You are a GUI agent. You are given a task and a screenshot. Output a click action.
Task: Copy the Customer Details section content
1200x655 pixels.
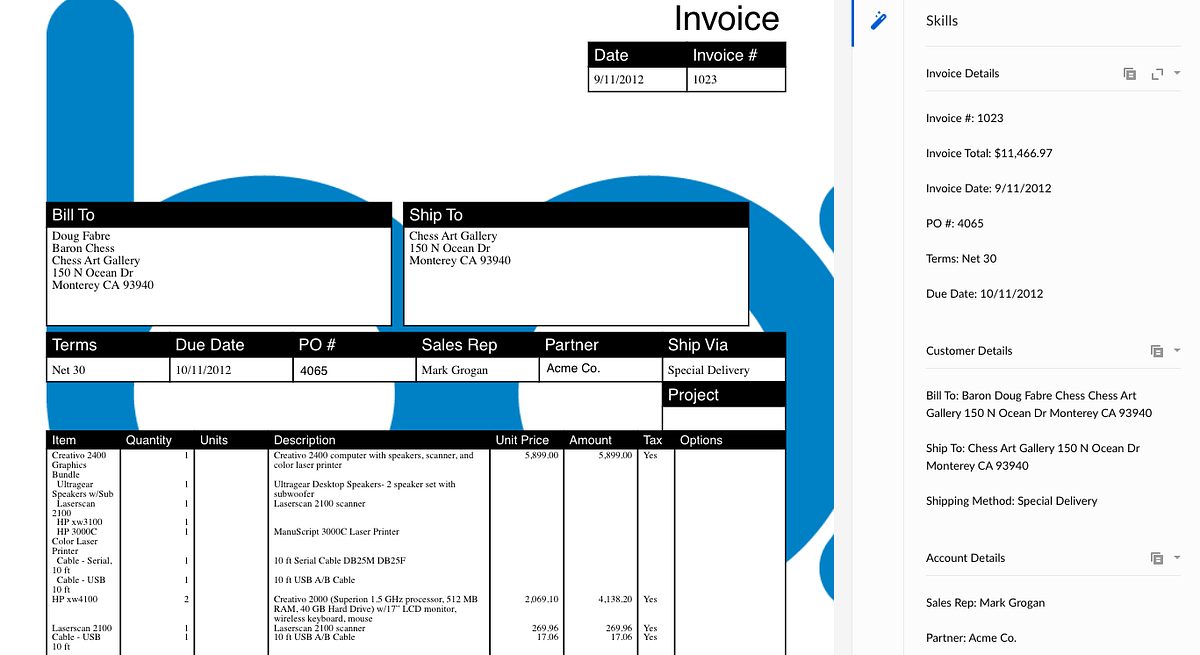1156,351
